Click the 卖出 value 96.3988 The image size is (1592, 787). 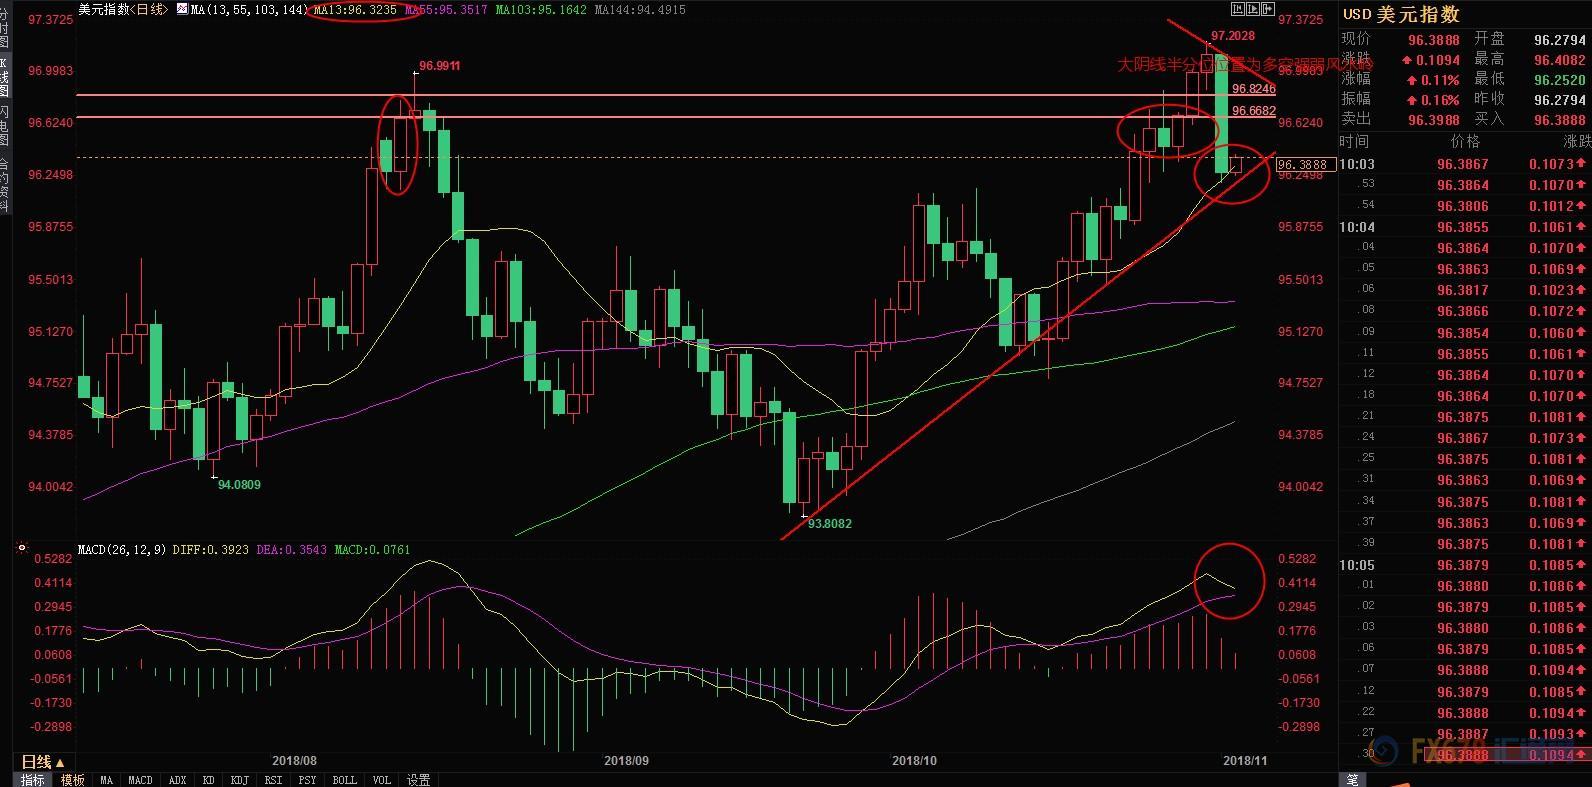point(1434,120)
